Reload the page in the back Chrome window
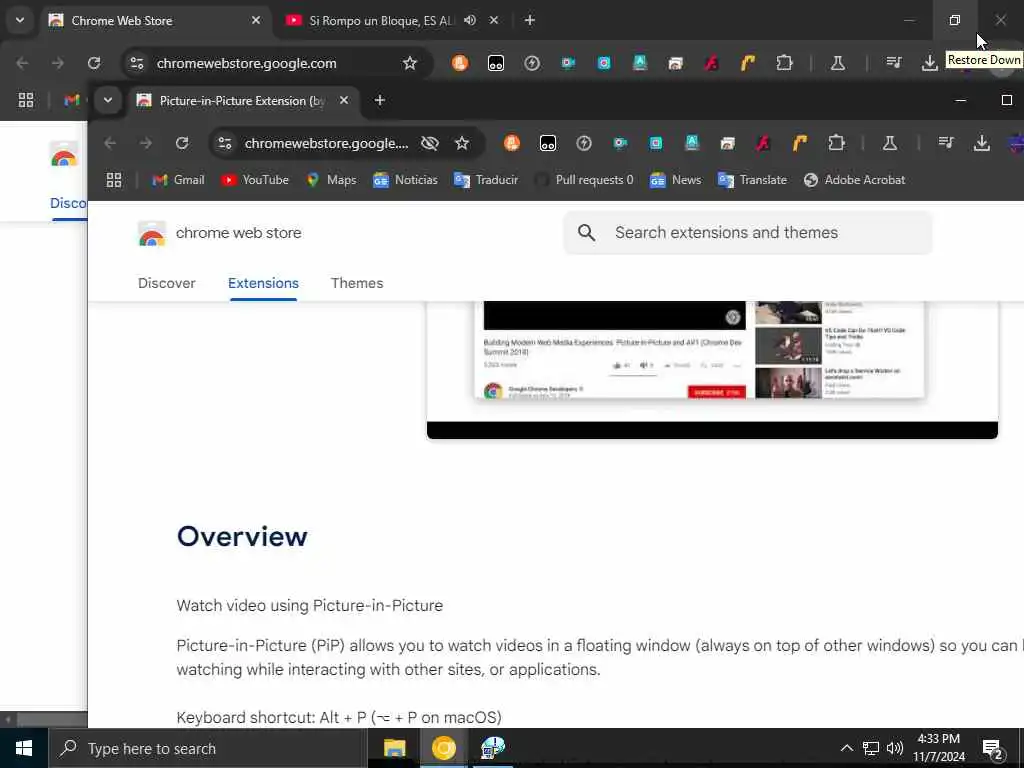Image resolution: width=1024 pixels, height=768 pixels. coord(94,63)
